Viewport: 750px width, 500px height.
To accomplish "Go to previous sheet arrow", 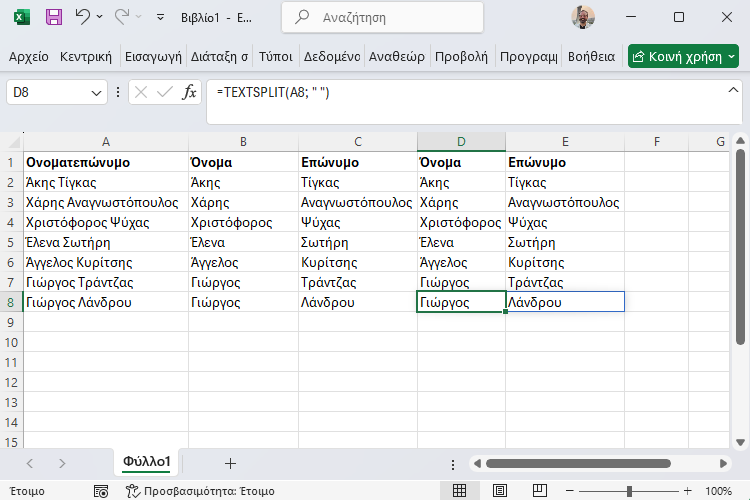I will pyautogui.click(x=30, y=463).
